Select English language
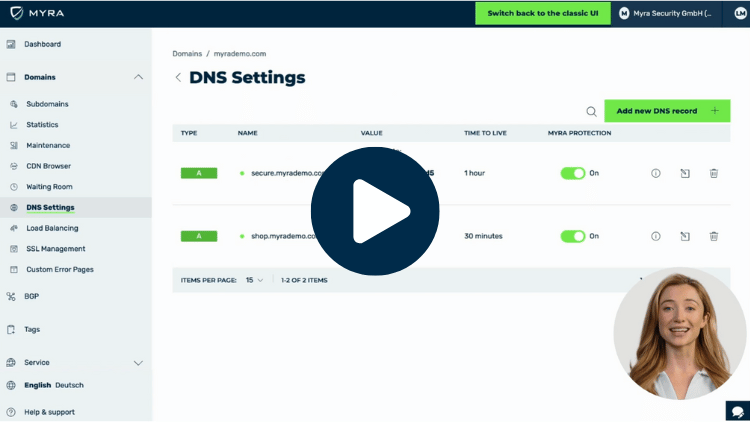 pos(37,385)
